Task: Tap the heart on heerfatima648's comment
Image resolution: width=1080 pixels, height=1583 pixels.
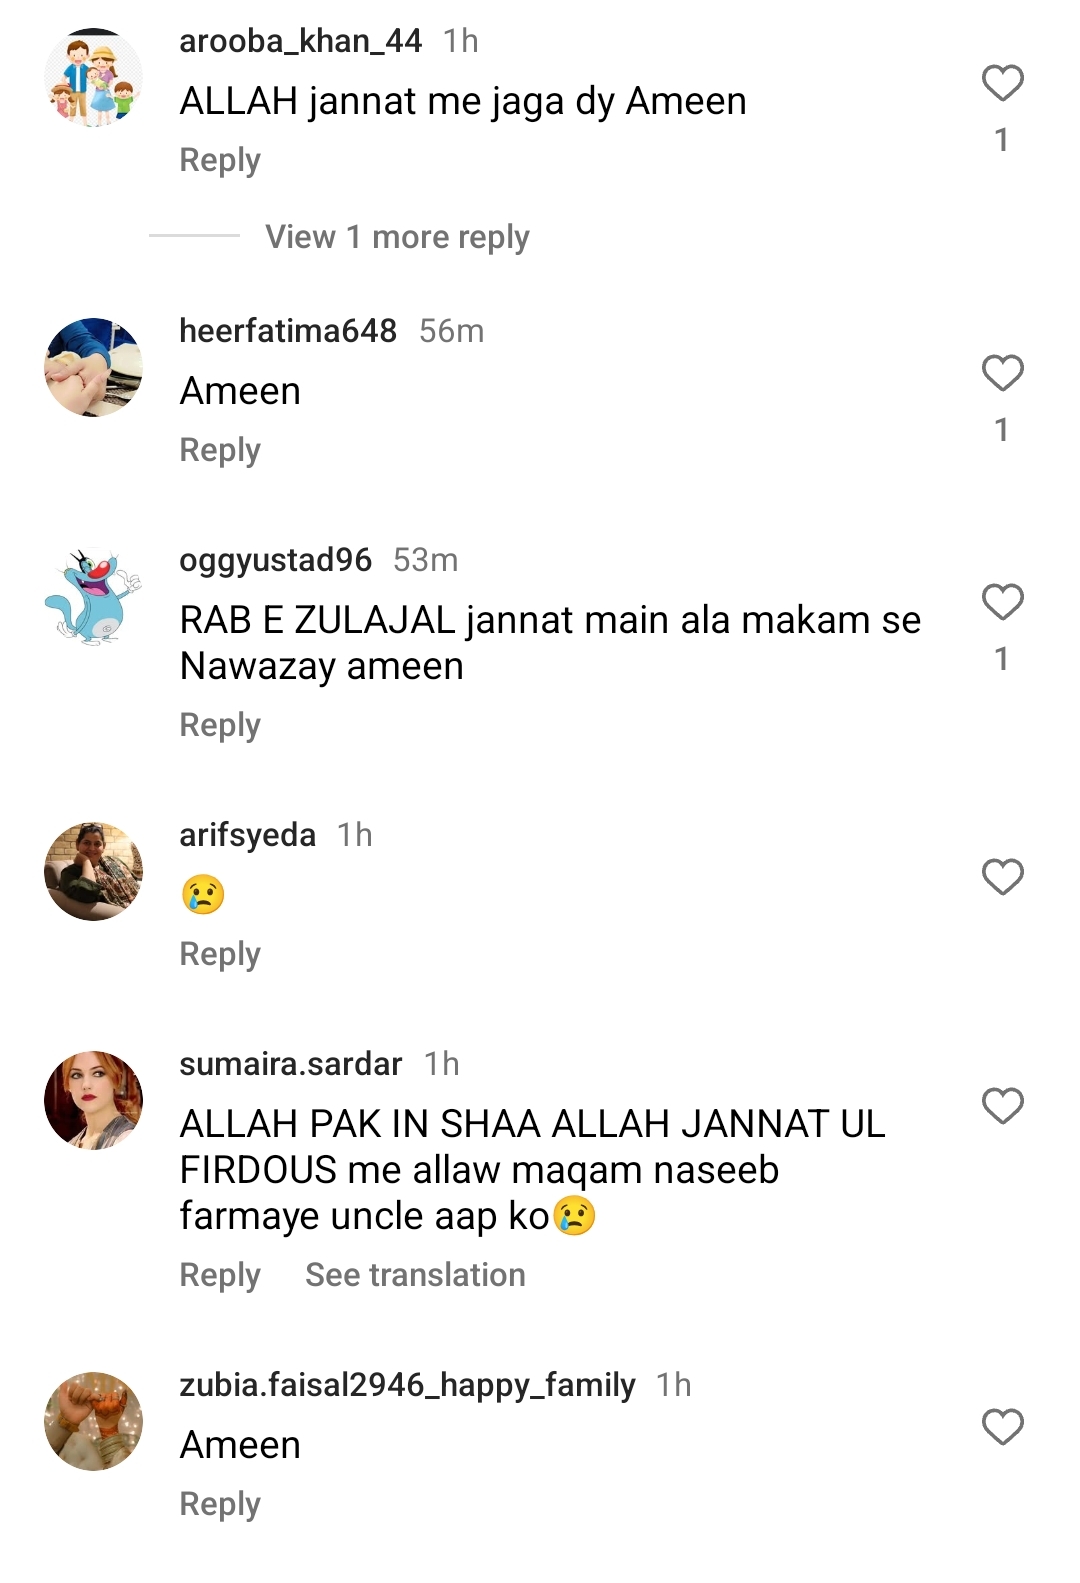Action: click(x=1002, y=373)
